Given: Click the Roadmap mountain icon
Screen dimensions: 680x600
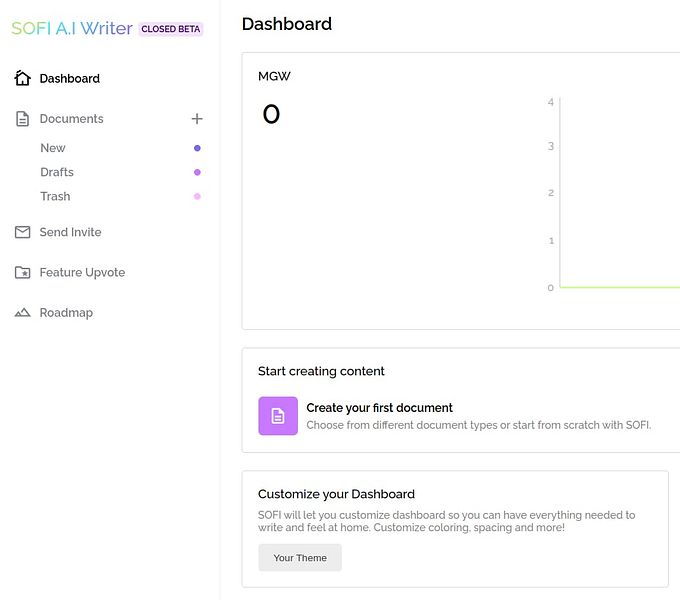Looking at the screenshot, I should pyautogui.click(x=22, y=312).
